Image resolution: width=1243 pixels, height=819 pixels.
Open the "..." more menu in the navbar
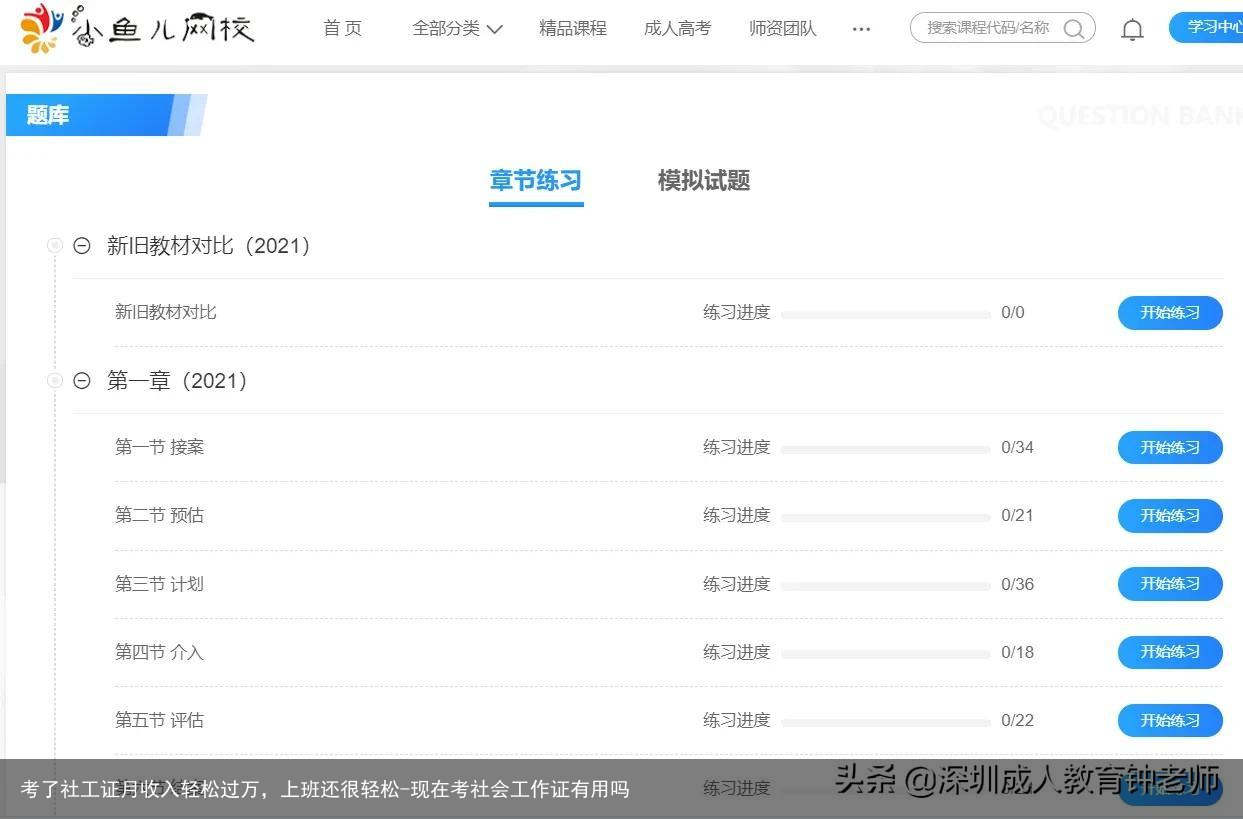click(861, 29)
